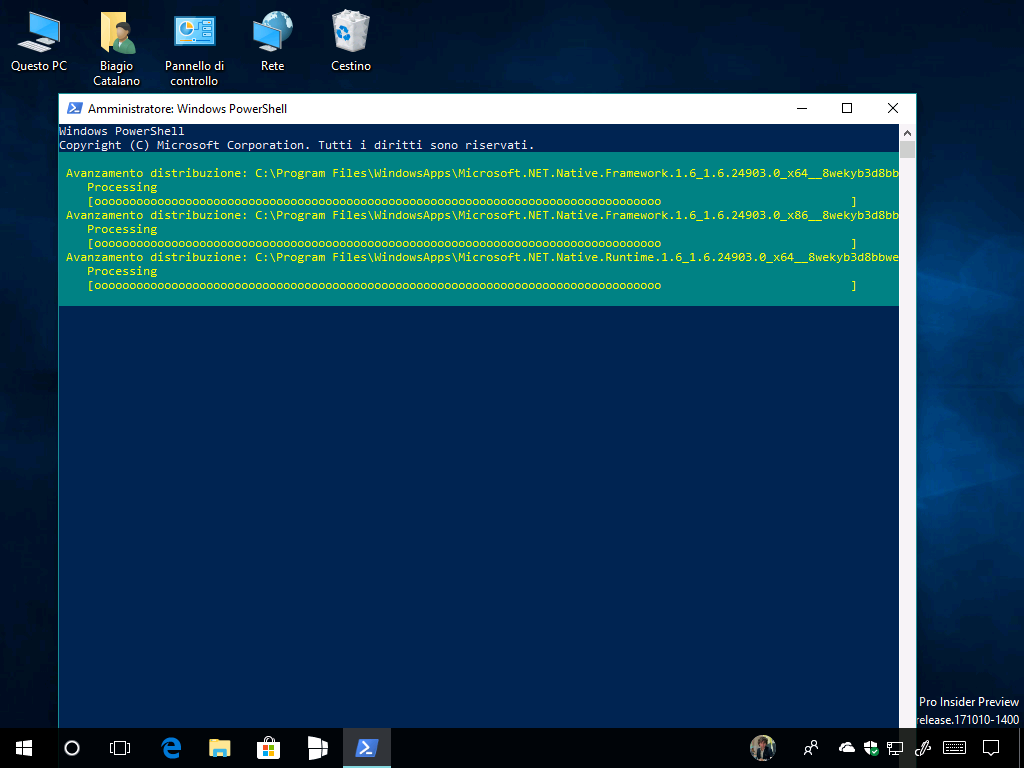Click the Framework x64 progress bar
Image resolution: width=1024 pixels, height=768 pixels.
pyautogui.click(x=472, y=201)
